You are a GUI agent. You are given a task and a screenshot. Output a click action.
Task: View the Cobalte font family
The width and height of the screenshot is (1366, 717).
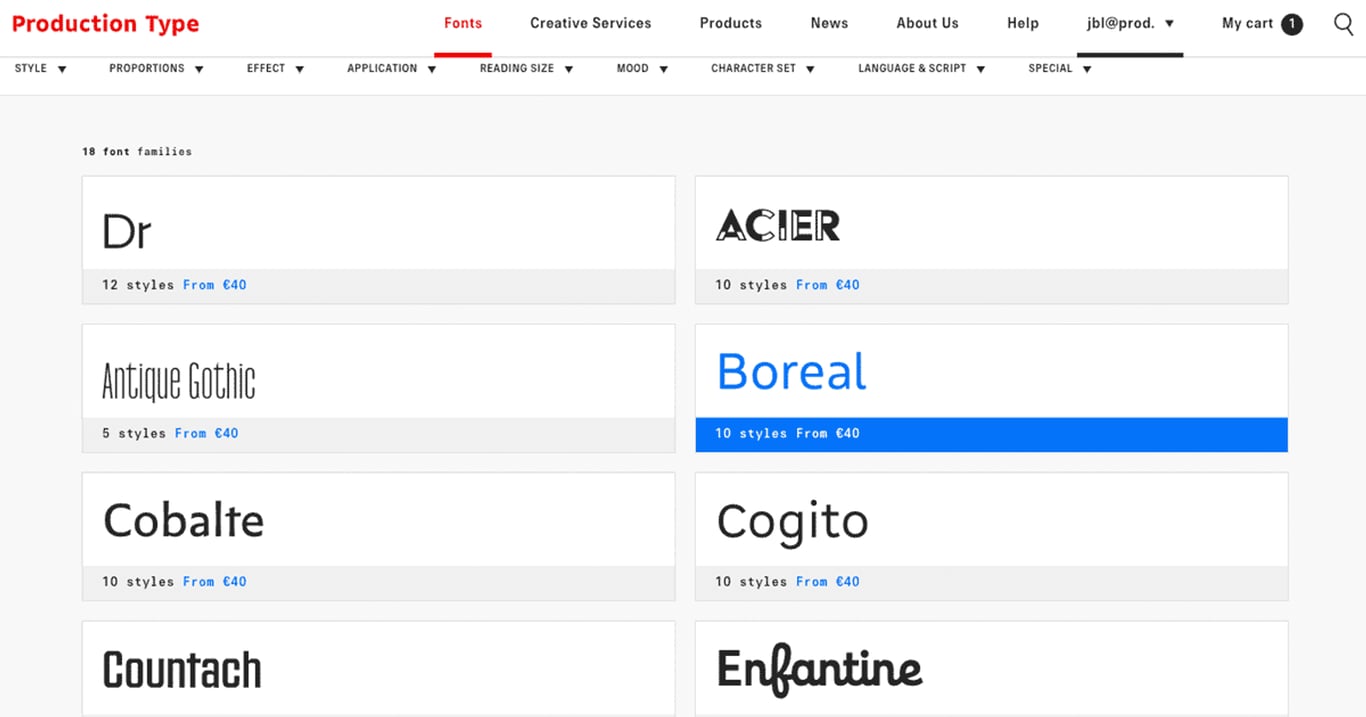[378, 536]
